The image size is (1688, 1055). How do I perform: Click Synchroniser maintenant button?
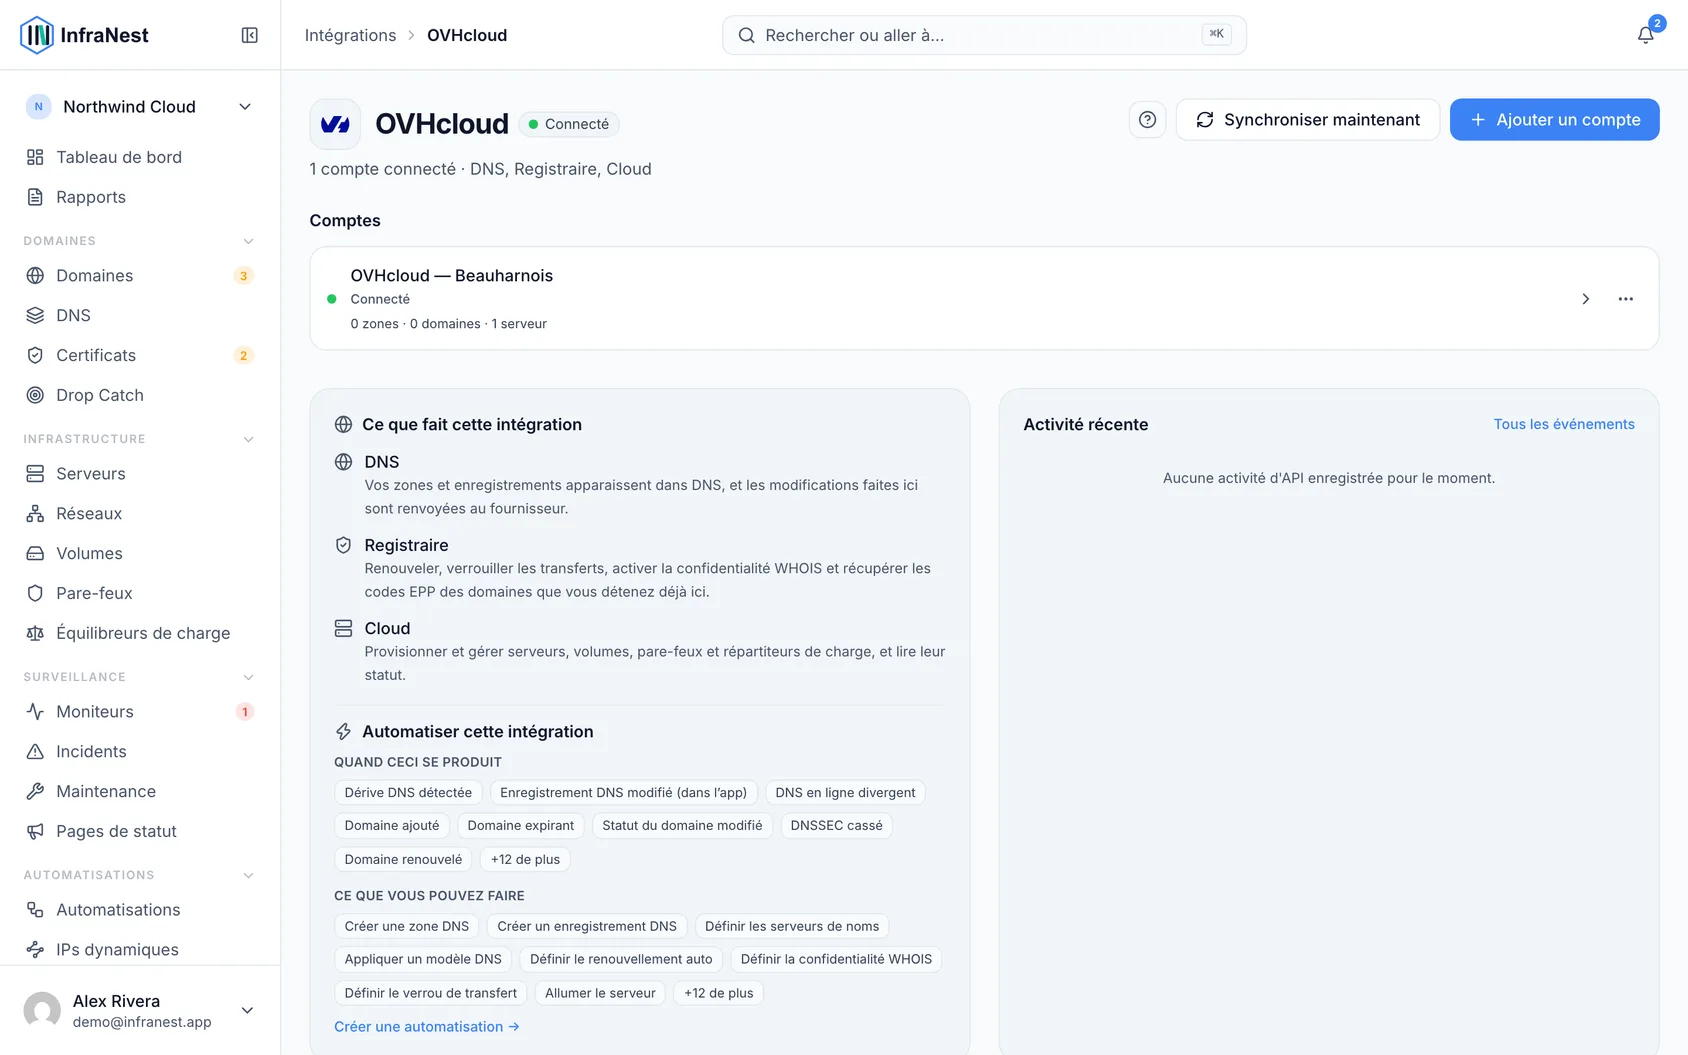click(1308, 120)
